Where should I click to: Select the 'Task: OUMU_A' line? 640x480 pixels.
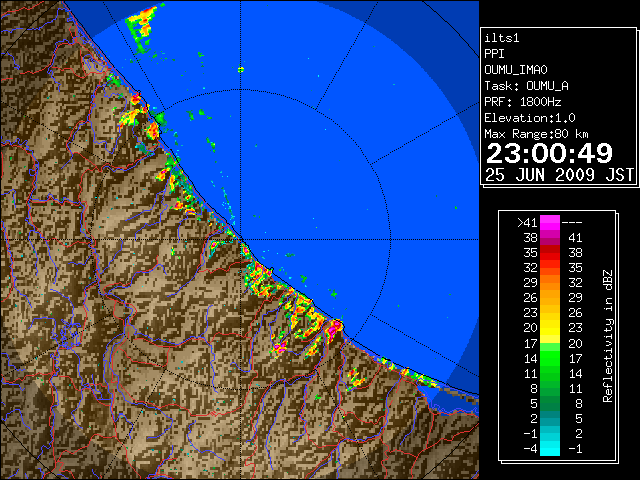point(527,86)
